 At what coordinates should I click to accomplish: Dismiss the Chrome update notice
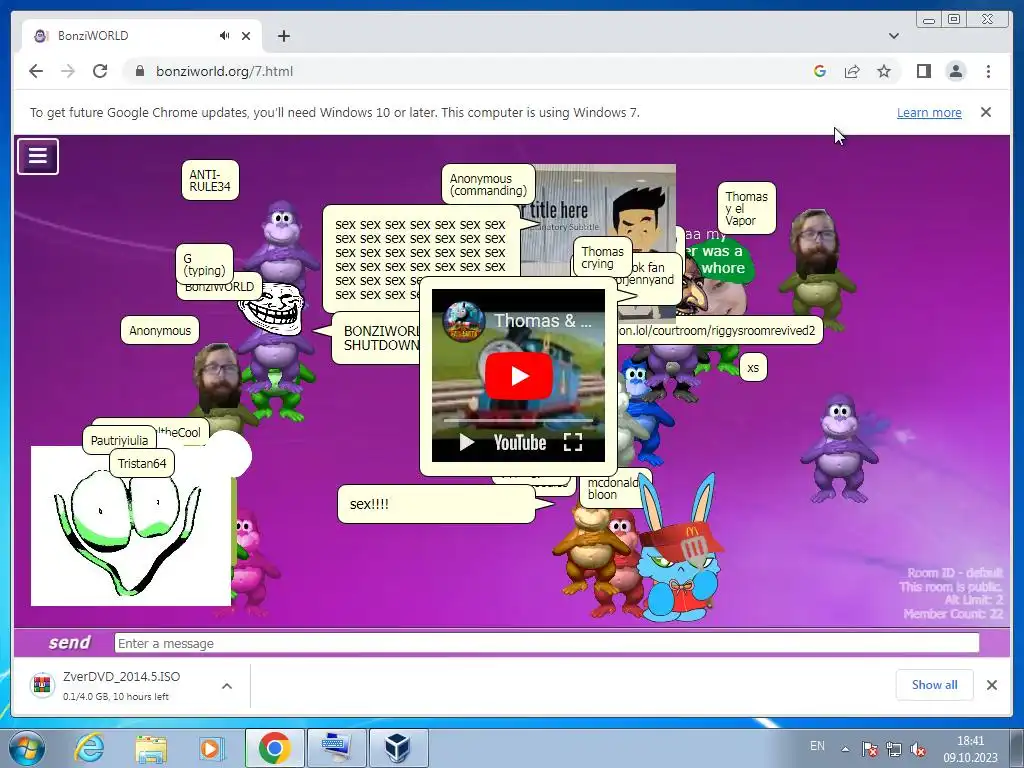click(x=985, y=112)
